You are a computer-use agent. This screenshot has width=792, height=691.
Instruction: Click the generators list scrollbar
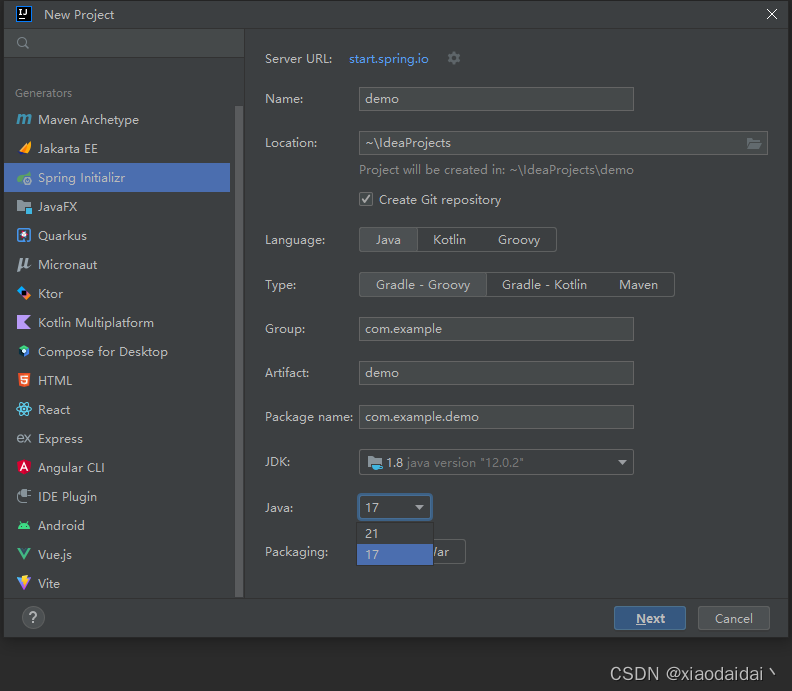tap(239, 351)
